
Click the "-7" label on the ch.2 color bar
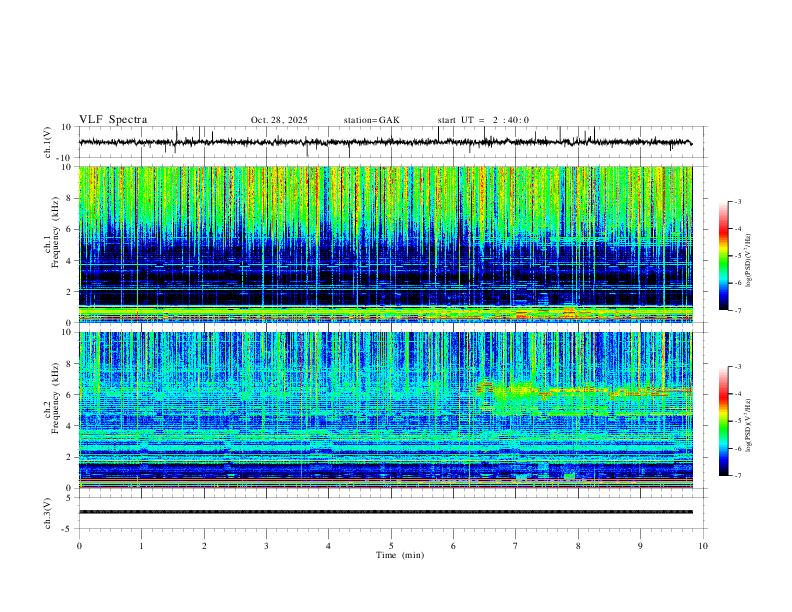coord(737,475)
